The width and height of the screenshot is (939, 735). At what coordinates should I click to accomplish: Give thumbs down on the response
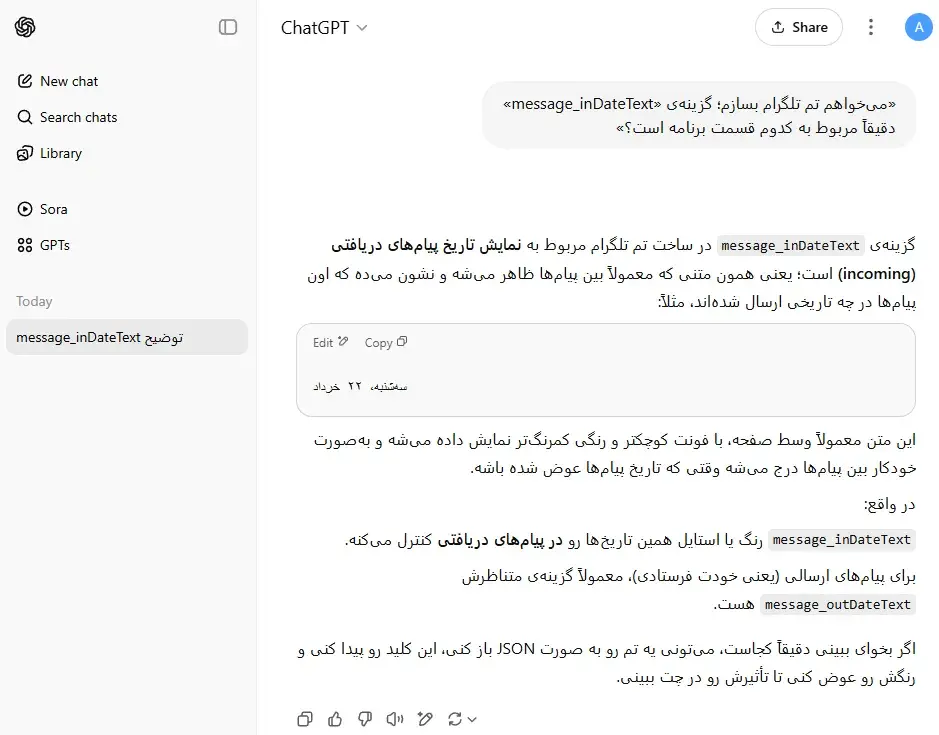365,719
